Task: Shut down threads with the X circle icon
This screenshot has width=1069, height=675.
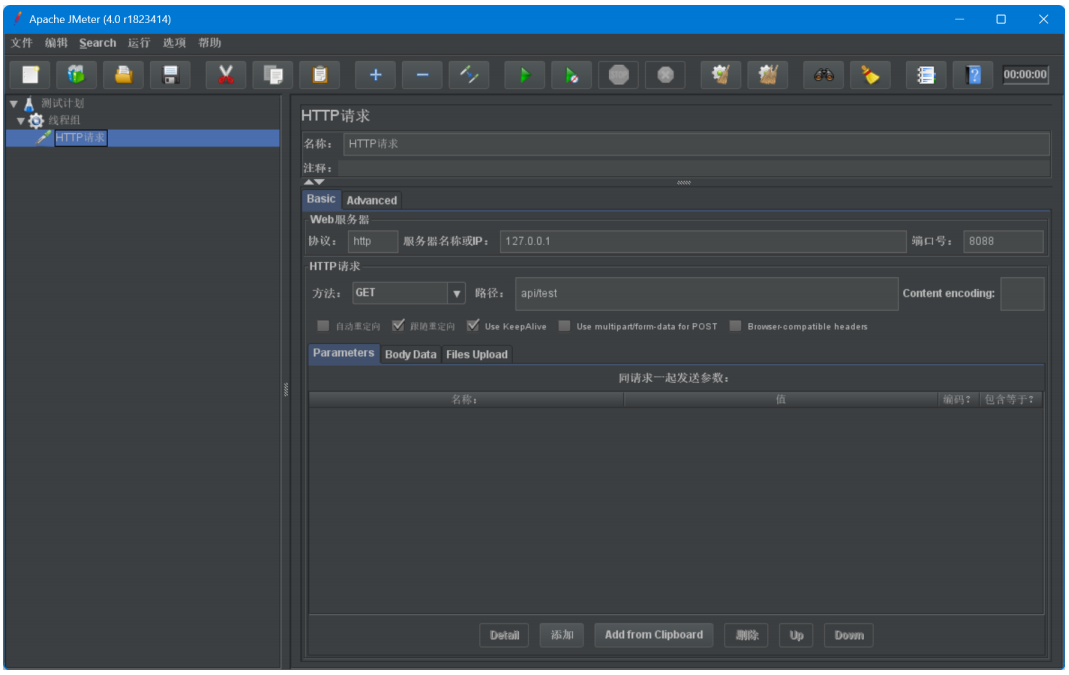Action: 665,74
